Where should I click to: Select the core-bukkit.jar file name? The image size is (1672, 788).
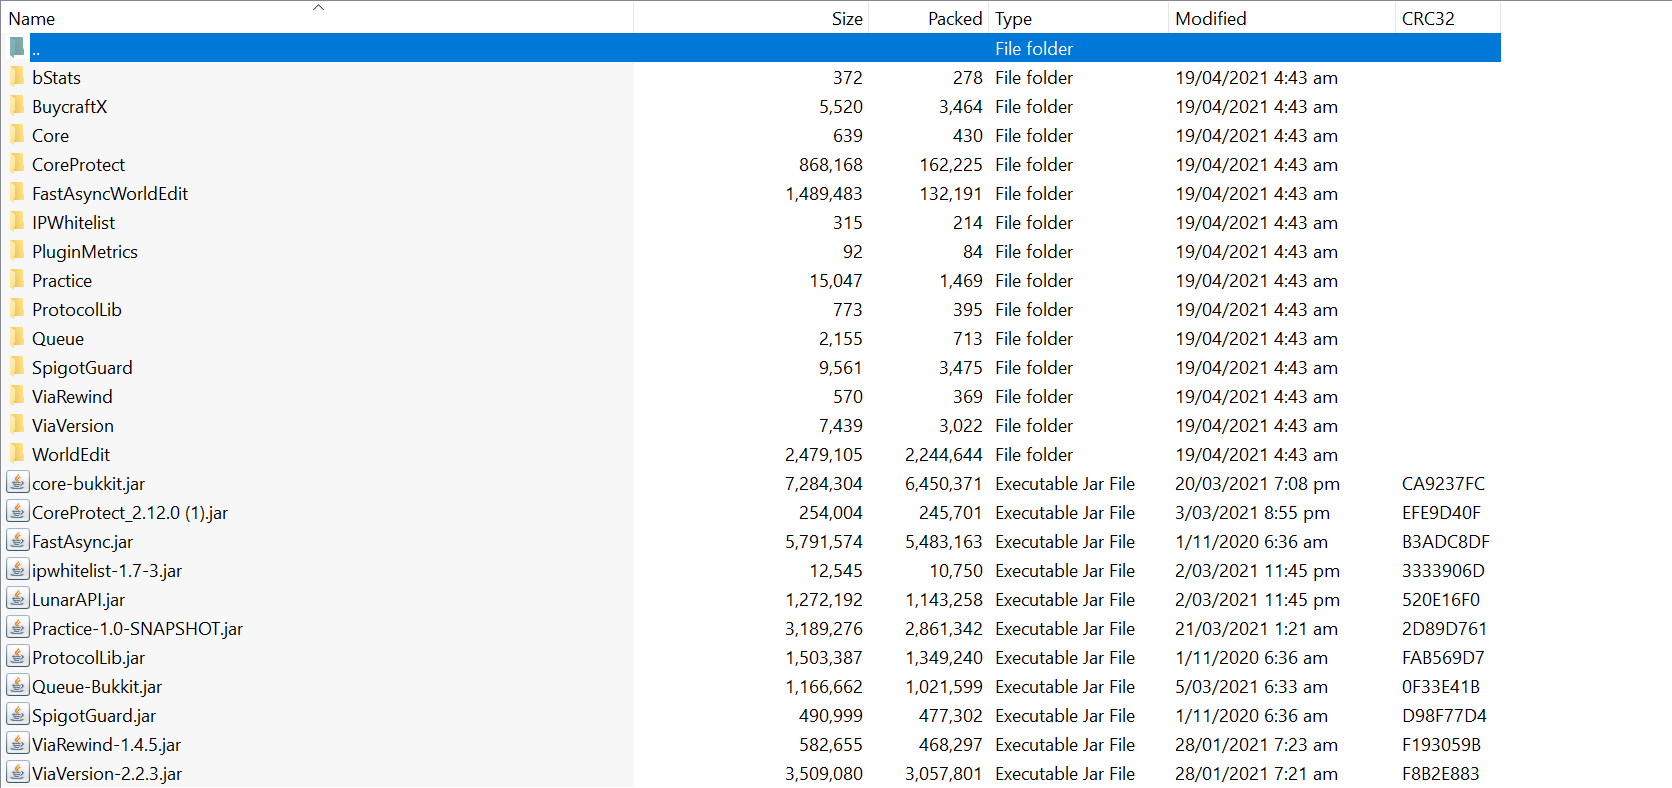[x=88, y=484]
